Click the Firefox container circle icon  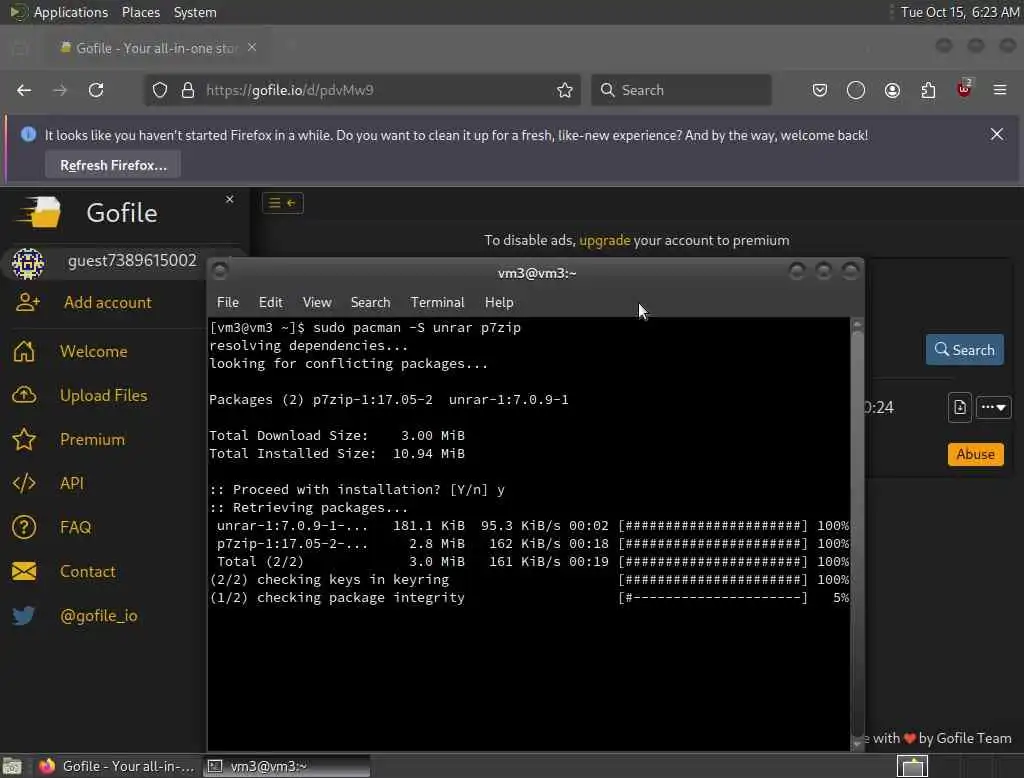856,90
